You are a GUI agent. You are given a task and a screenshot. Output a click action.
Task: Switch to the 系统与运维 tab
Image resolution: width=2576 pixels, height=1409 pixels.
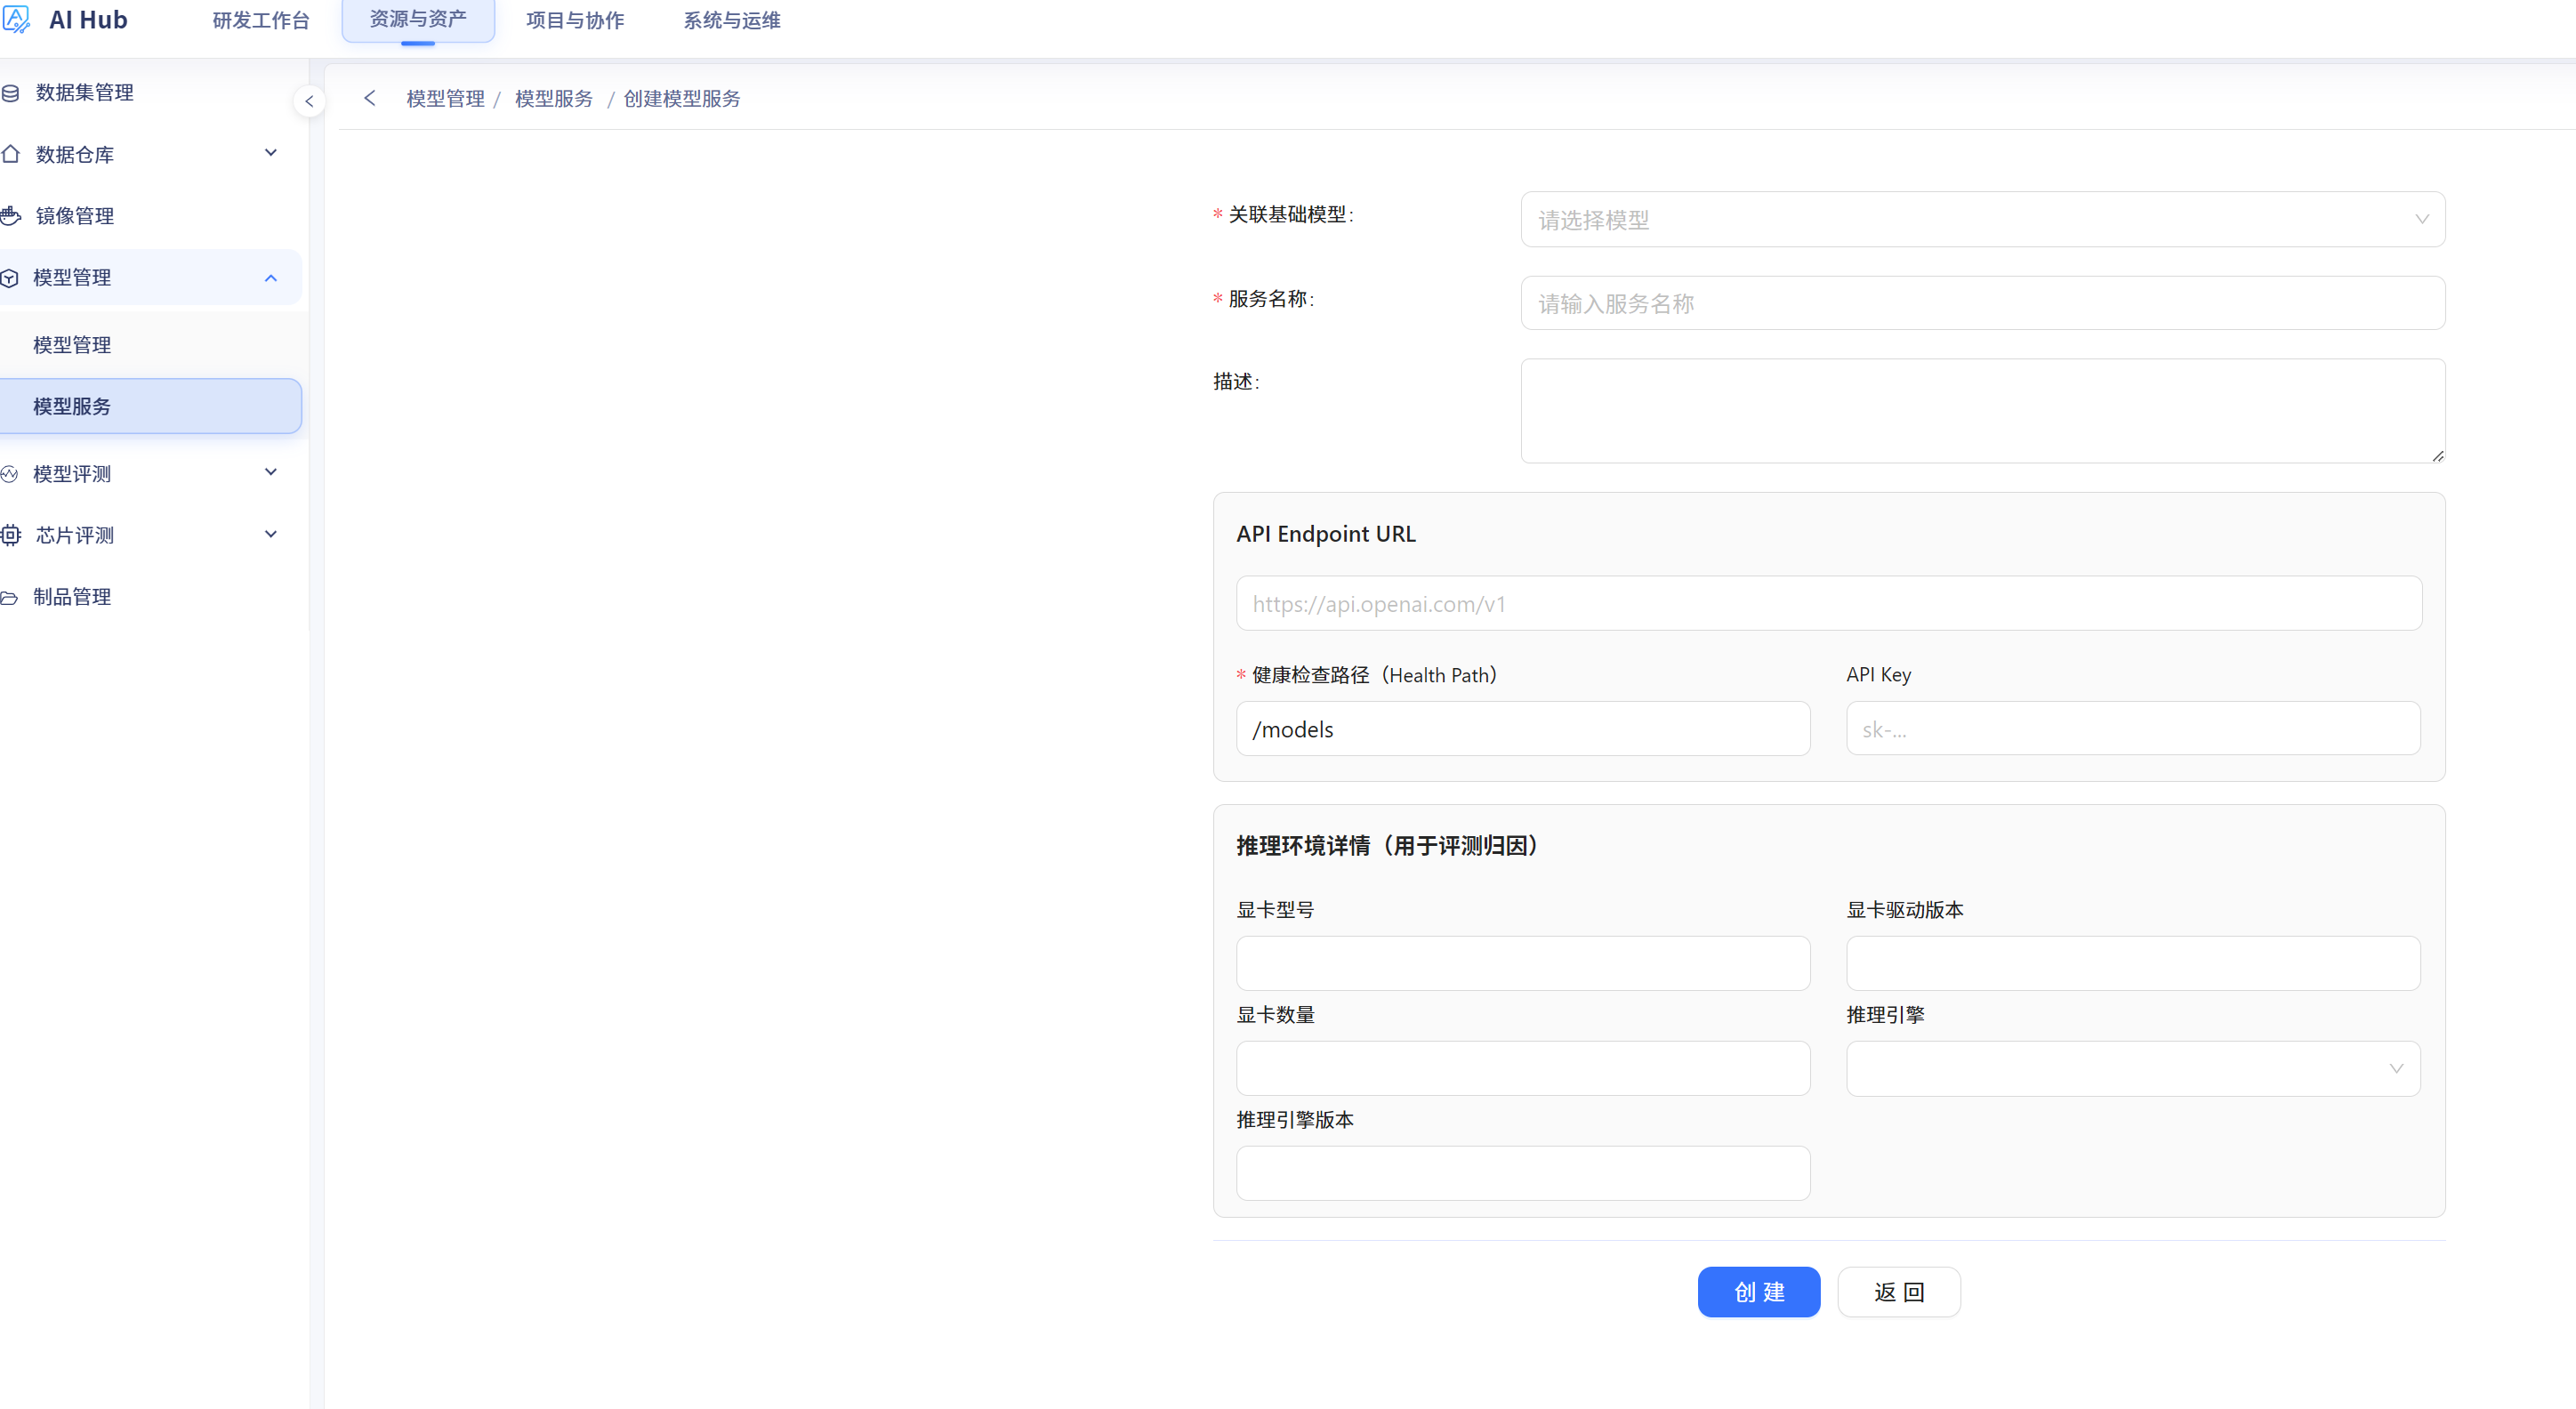(x=732, y=20)
